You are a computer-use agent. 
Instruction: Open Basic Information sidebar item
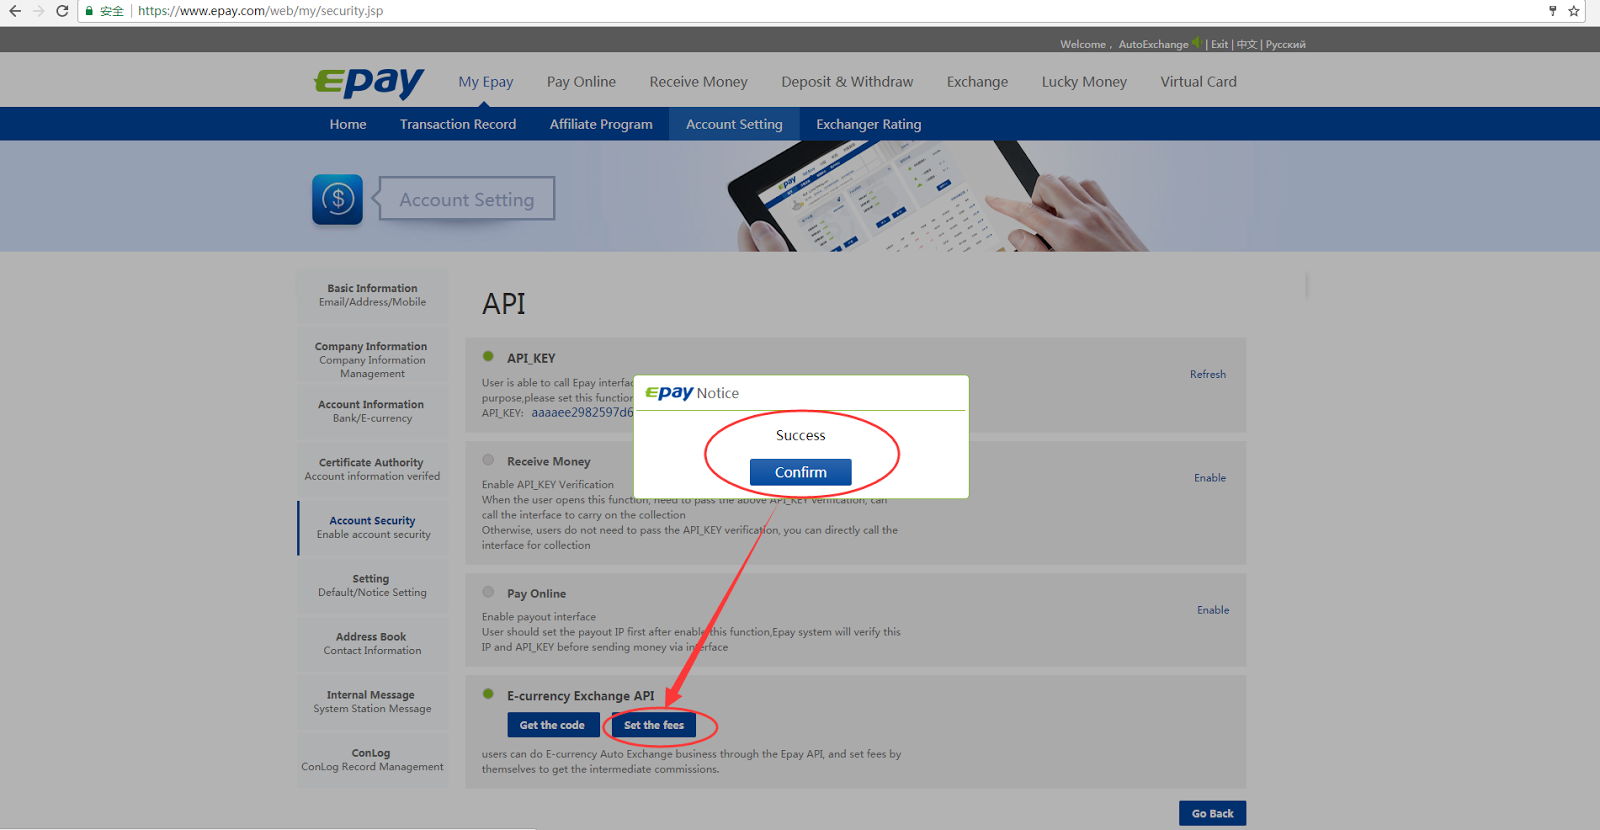tap(372, 295)
